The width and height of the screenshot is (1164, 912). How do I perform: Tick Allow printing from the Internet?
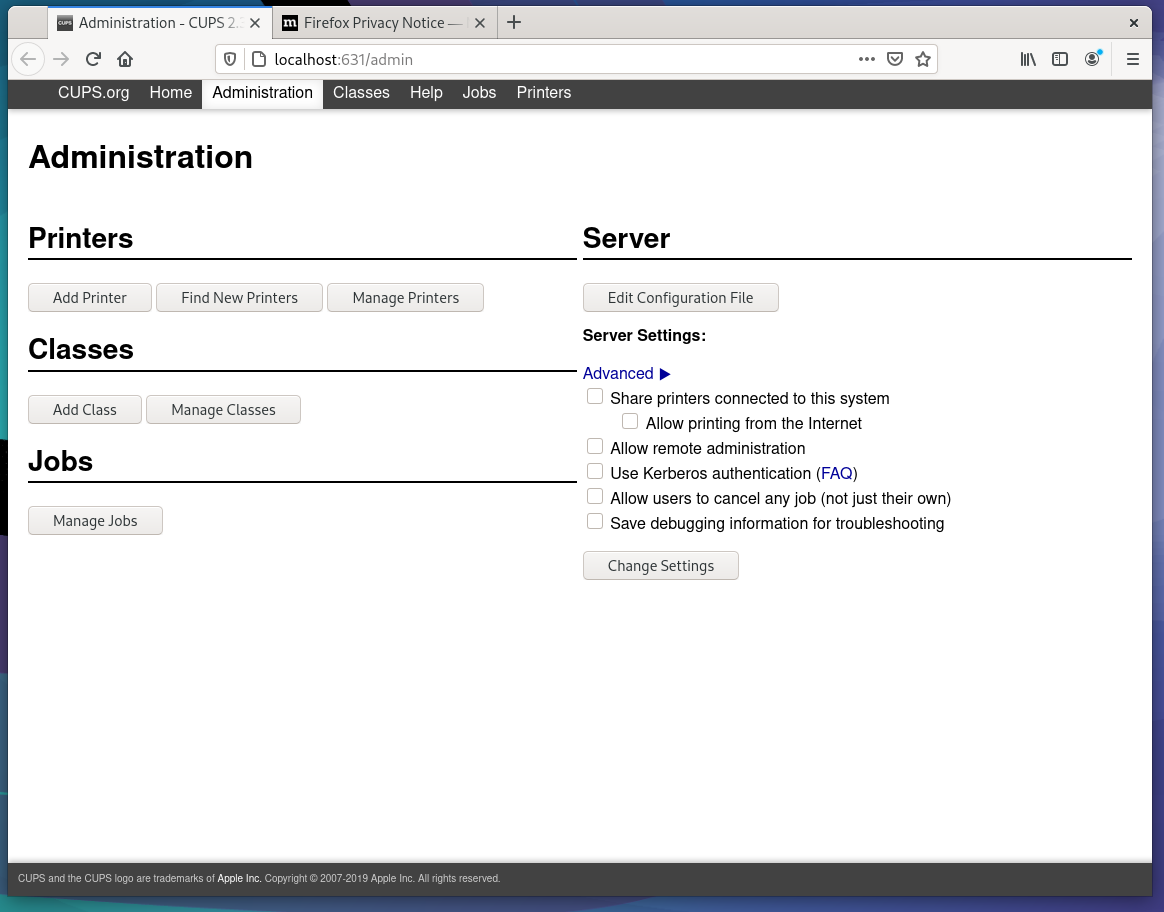[630, 421]
